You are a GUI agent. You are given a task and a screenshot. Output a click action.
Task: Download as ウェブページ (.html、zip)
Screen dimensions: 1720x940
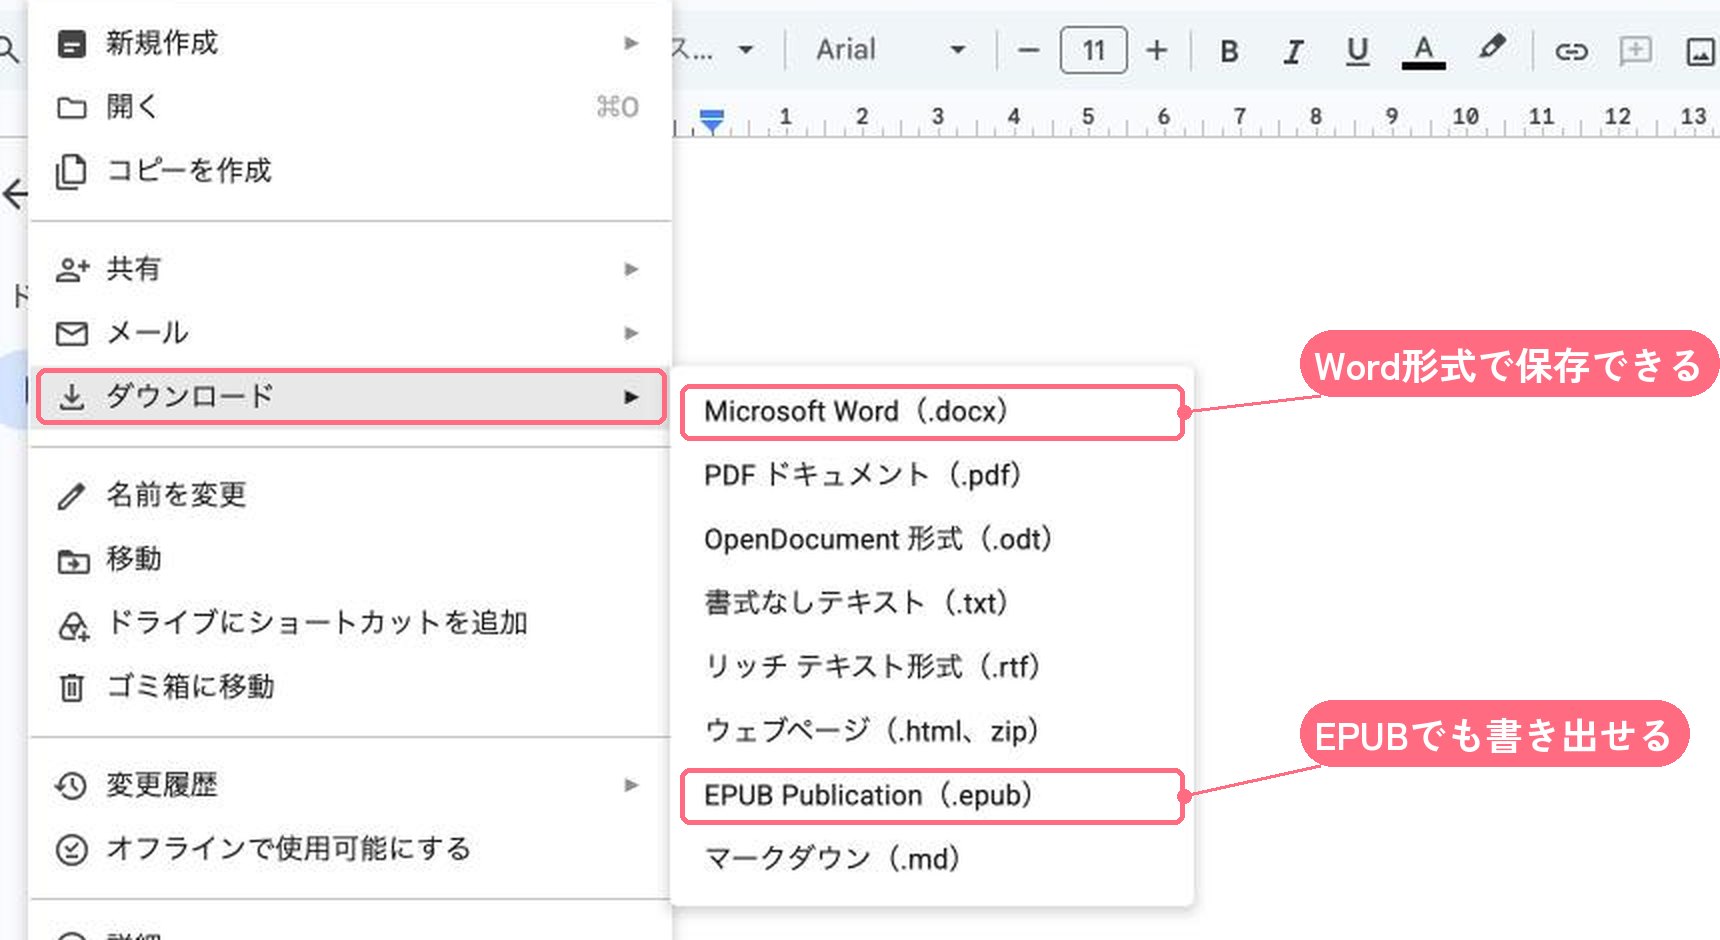[x=932, y=731]
